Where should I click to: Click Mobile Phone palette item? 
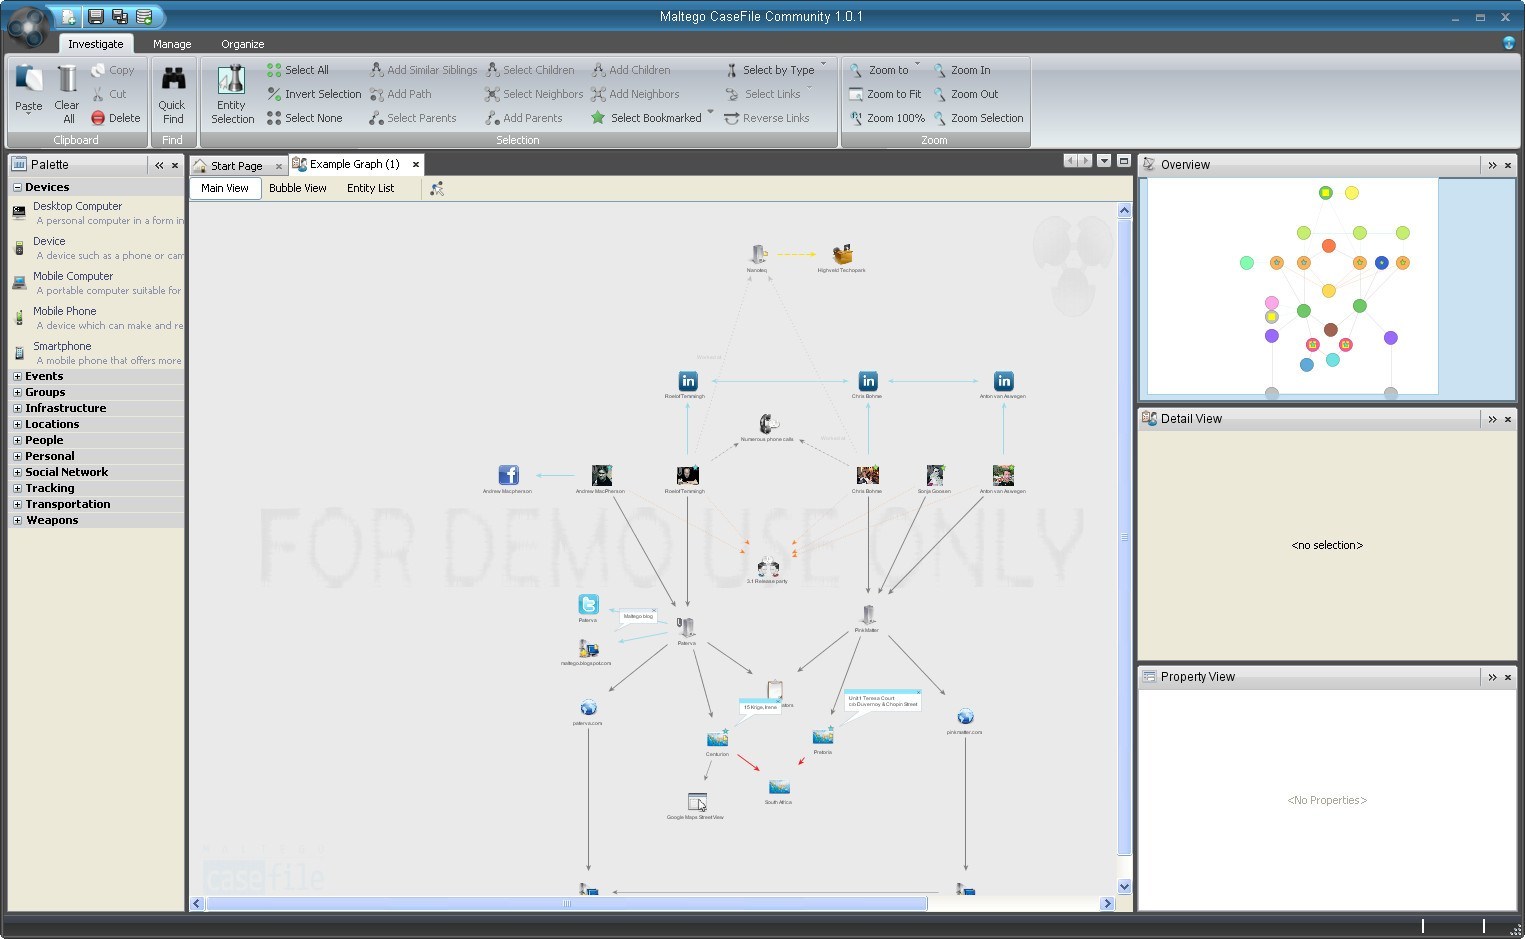coord(97,318)
